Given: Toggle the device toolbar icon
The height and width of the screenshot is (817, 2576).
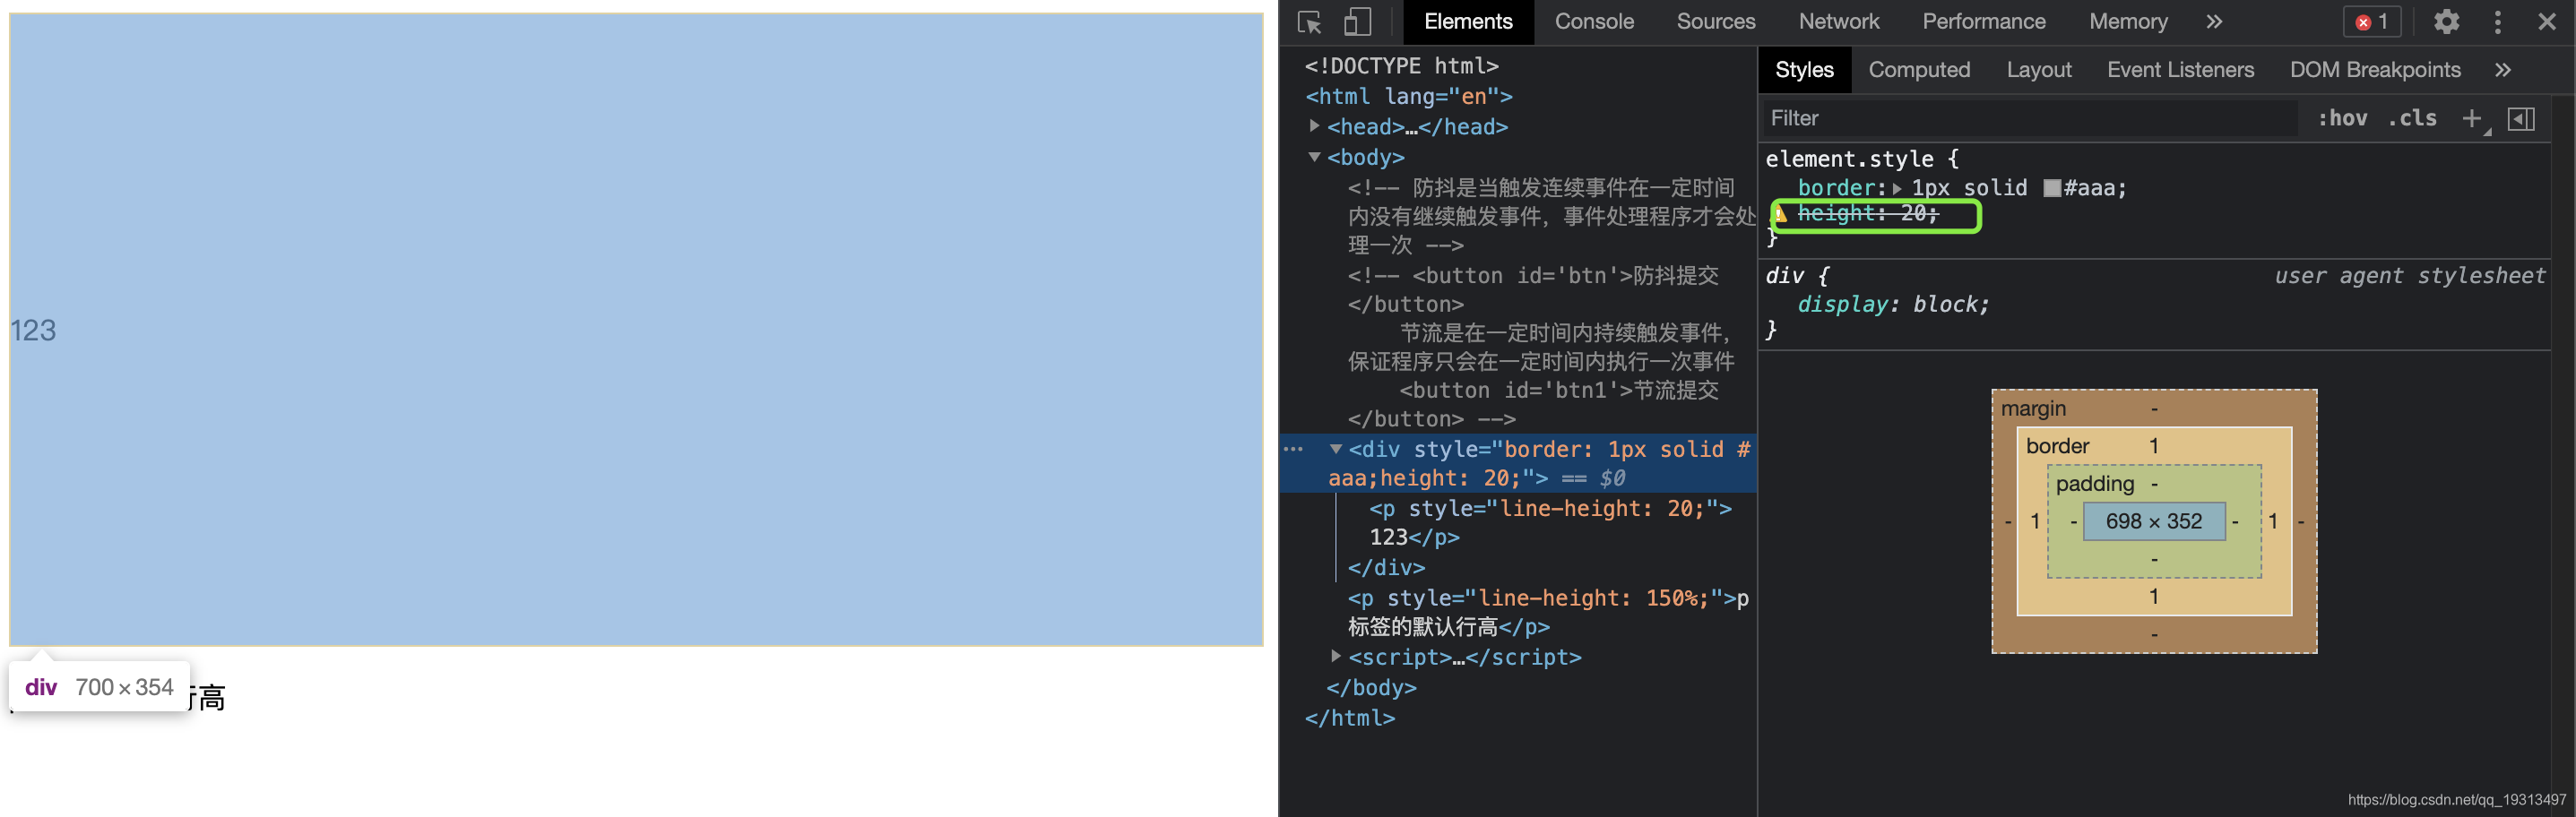Looking at the screenshot, I should 1355,21.
